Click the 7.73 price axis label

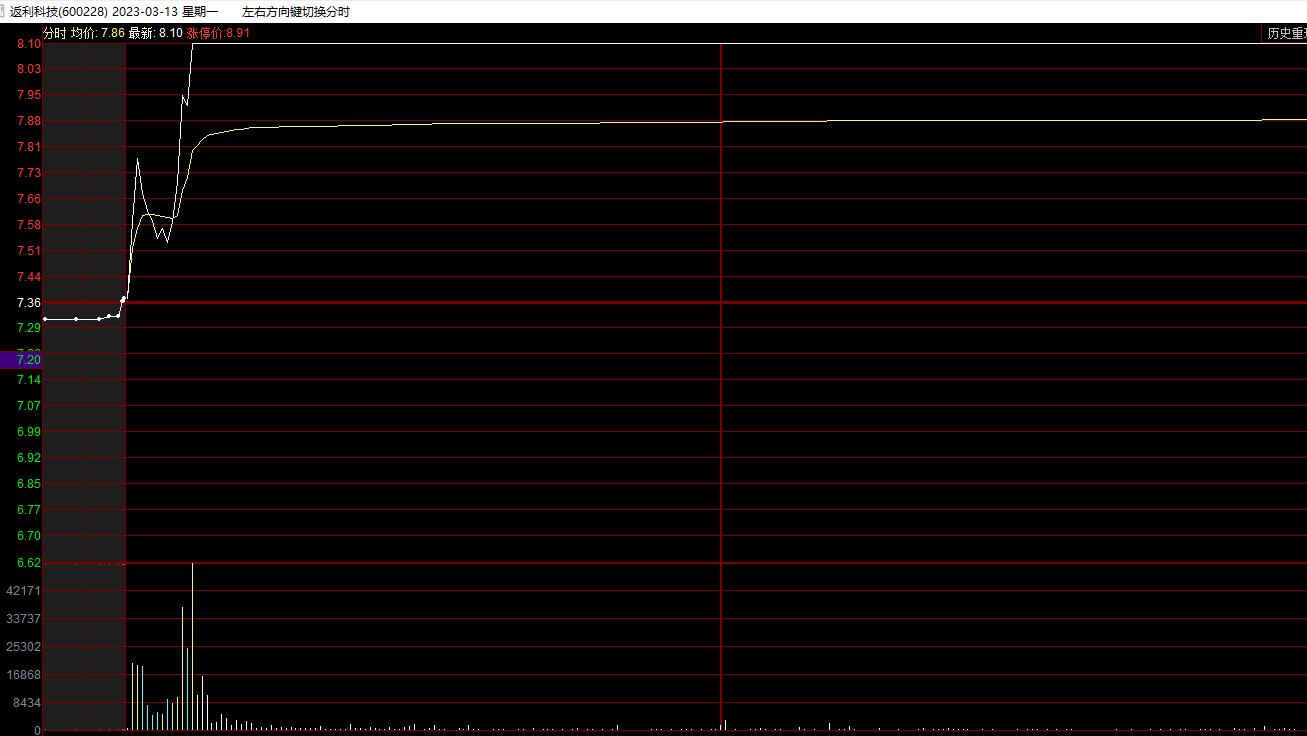pyautogui.click(x=29, y=173)
